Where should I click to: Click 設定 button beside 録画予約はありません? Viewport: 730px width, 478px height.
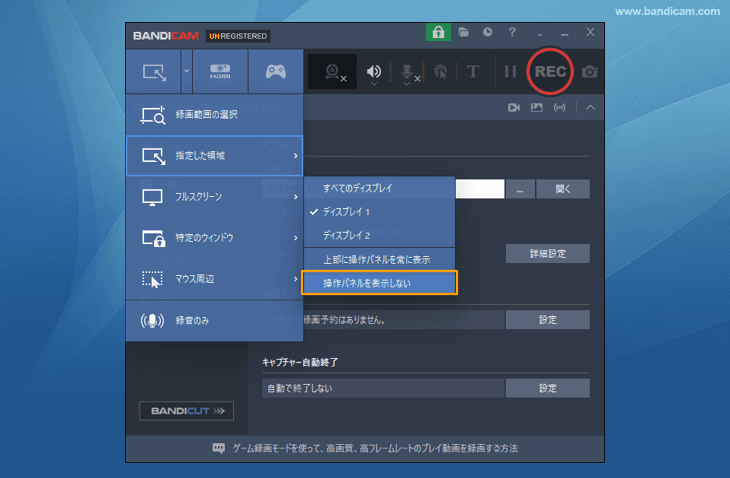click(x=548, y=320)
